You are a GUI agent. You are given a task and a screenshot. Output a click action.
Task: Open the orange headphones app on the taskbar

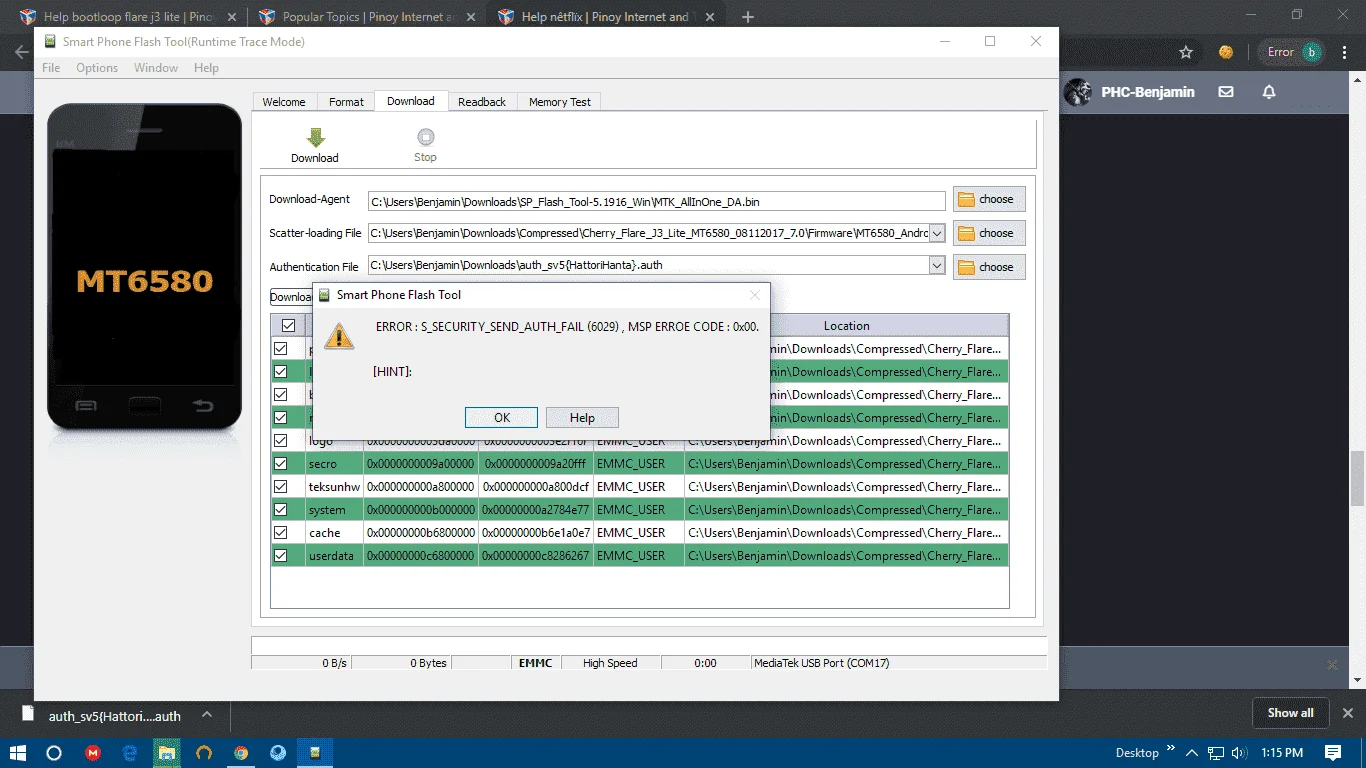(x=204, y=753)
